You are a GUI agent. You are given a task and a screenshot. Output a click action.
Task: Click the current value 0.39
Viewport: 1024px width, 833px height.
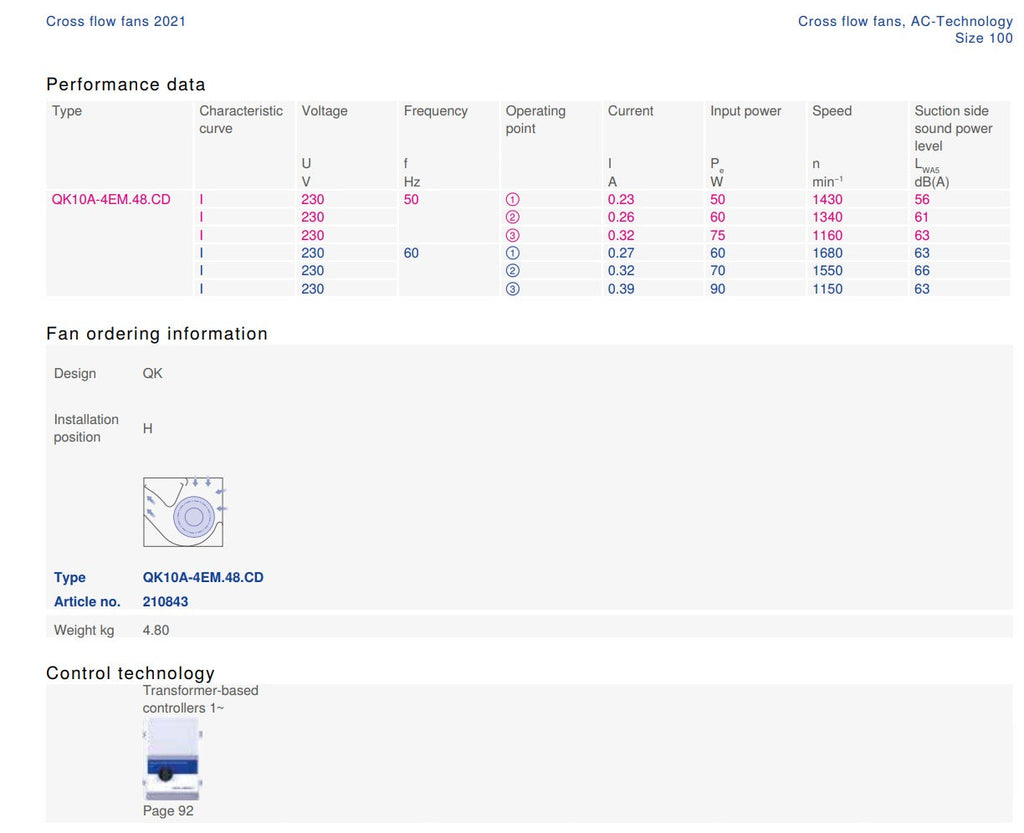[620, 289]
